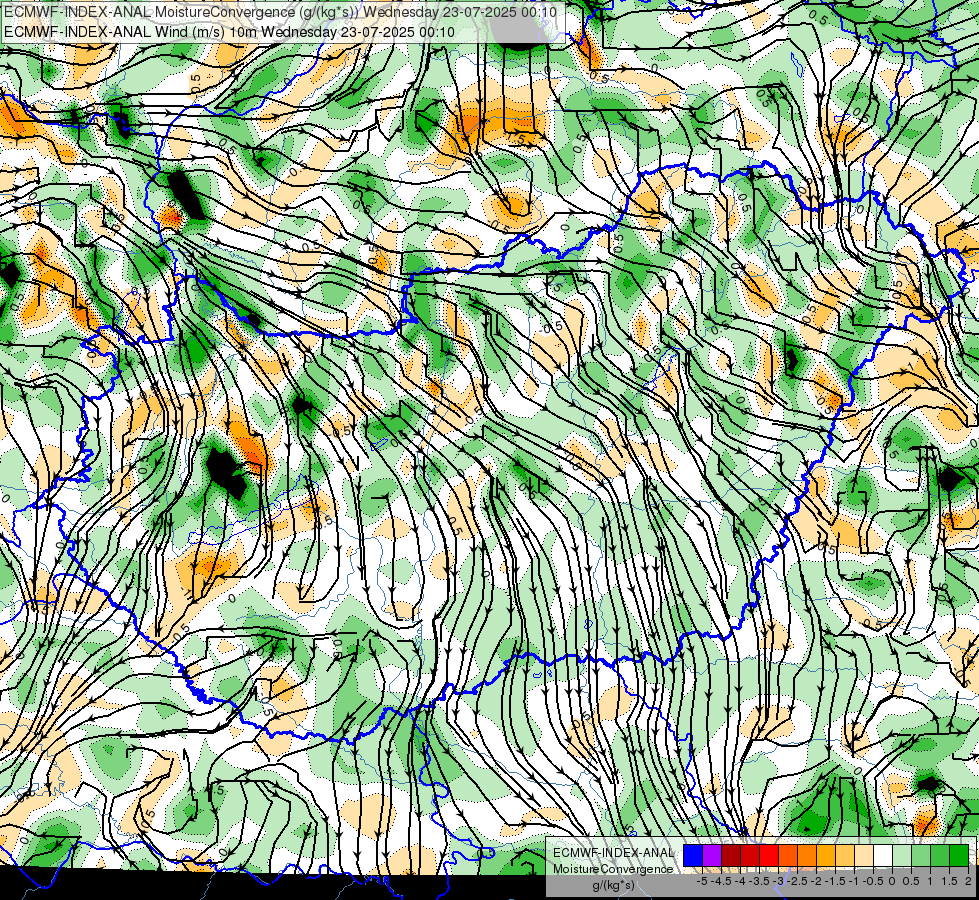Click the Wind (m/s) 10m title line
This screenshot has height=900, width=979.
coord(229,32)
